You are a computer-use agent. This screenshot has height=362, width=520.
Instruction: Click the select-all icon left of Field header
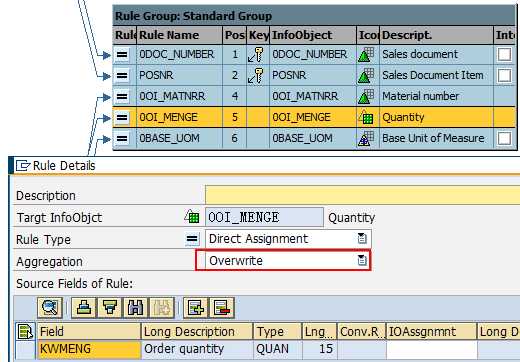pyautogui.click(x=25, y=332)
